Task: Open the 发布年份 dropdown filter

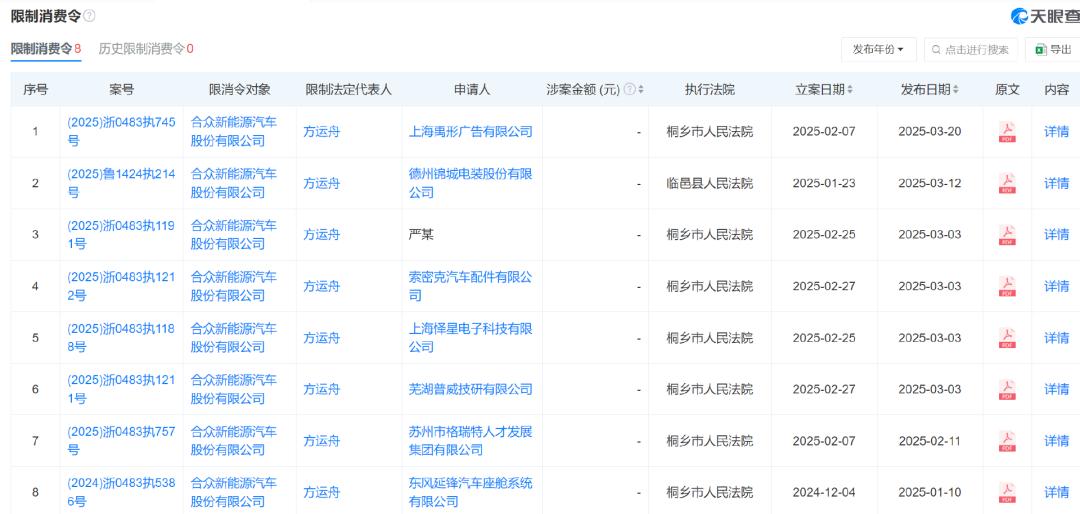Action: (x=878, y=49)
